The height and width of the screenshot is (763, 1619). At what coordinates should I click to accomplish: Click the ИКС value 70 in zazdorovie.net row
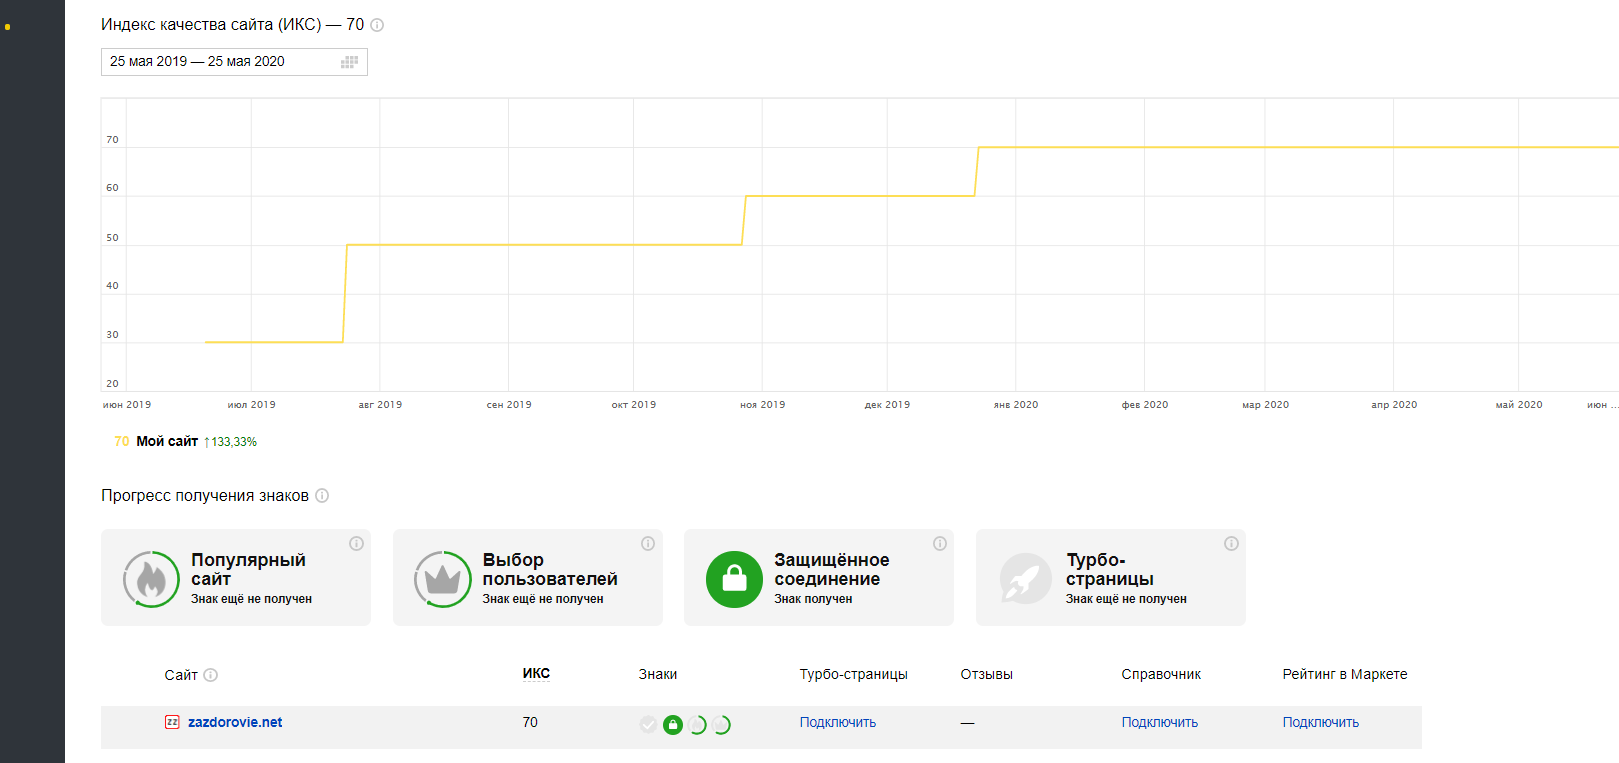pyautogui.click(x=530, y=722)
